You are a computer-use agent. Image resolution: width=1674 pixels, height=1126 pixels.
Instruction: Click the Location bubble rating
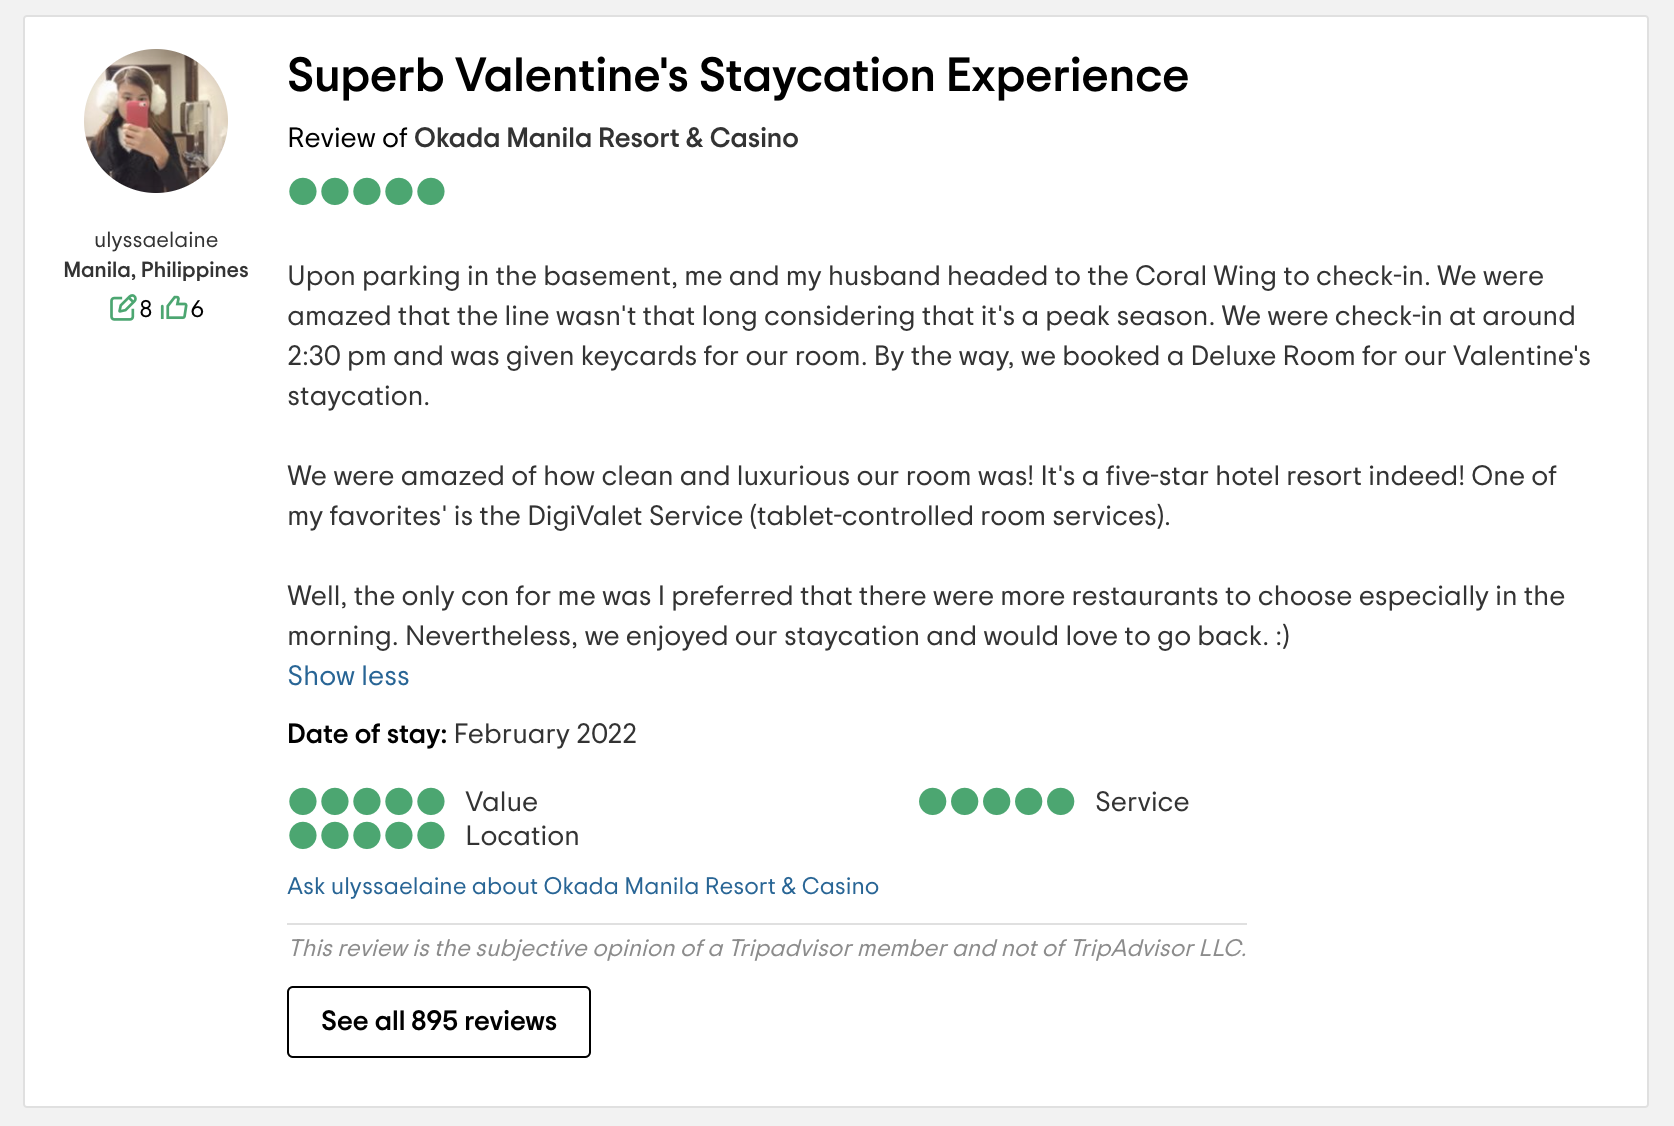[366, 836]
